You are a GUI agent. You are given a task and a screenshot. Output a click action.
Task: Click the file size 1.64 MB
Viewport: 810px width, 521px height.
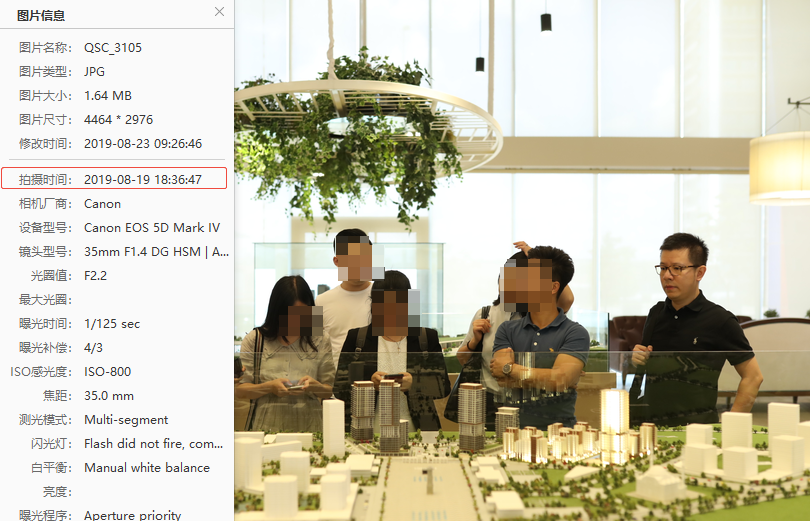click(108, 96)
